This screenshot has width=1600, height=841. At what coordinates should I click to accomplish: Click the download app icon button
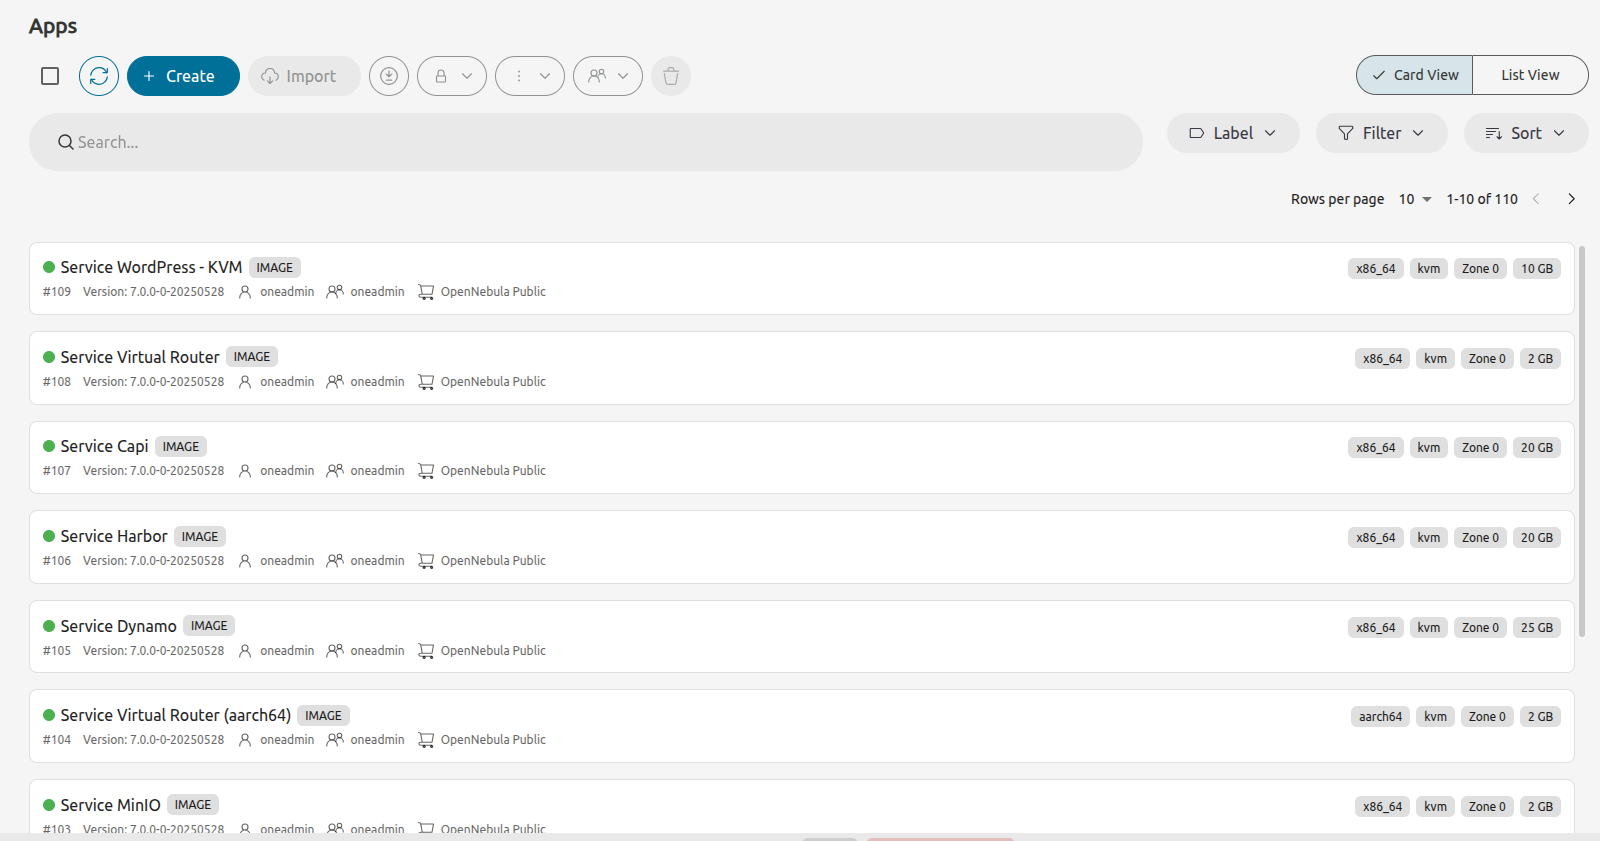click(x=389, y=76)
